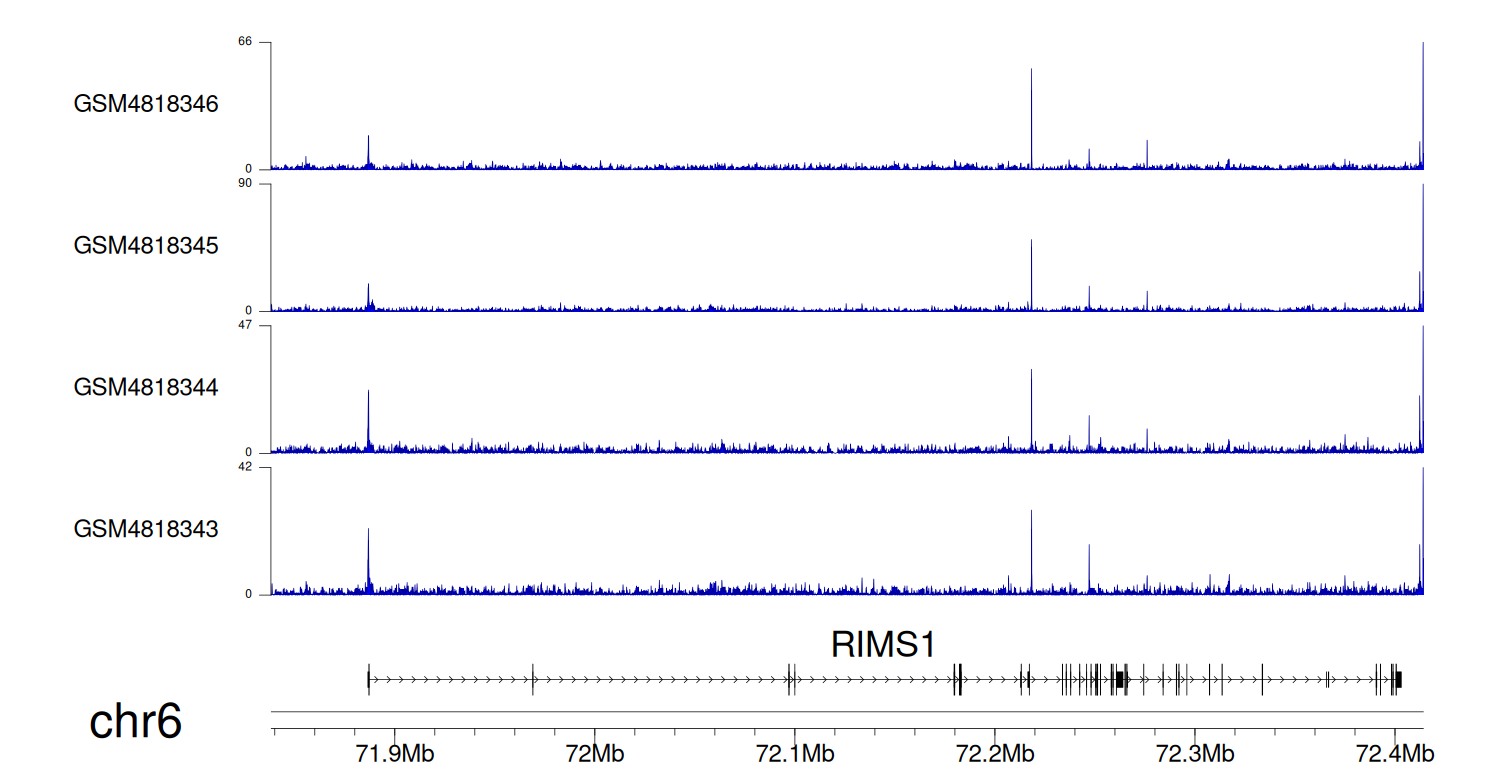Image resolution: width=1500 pixels, height=780 pixels.
Task: Click the 71.9Mb axis tick label
Action: pos(395,752)
